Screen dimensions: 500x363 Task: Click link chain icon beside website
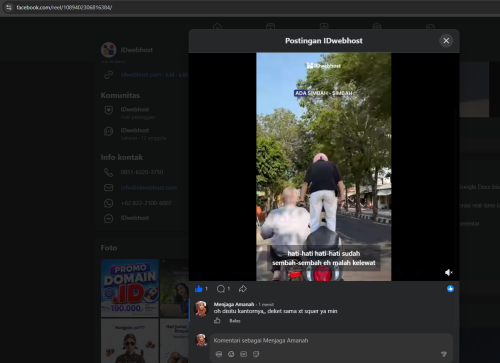109,75
